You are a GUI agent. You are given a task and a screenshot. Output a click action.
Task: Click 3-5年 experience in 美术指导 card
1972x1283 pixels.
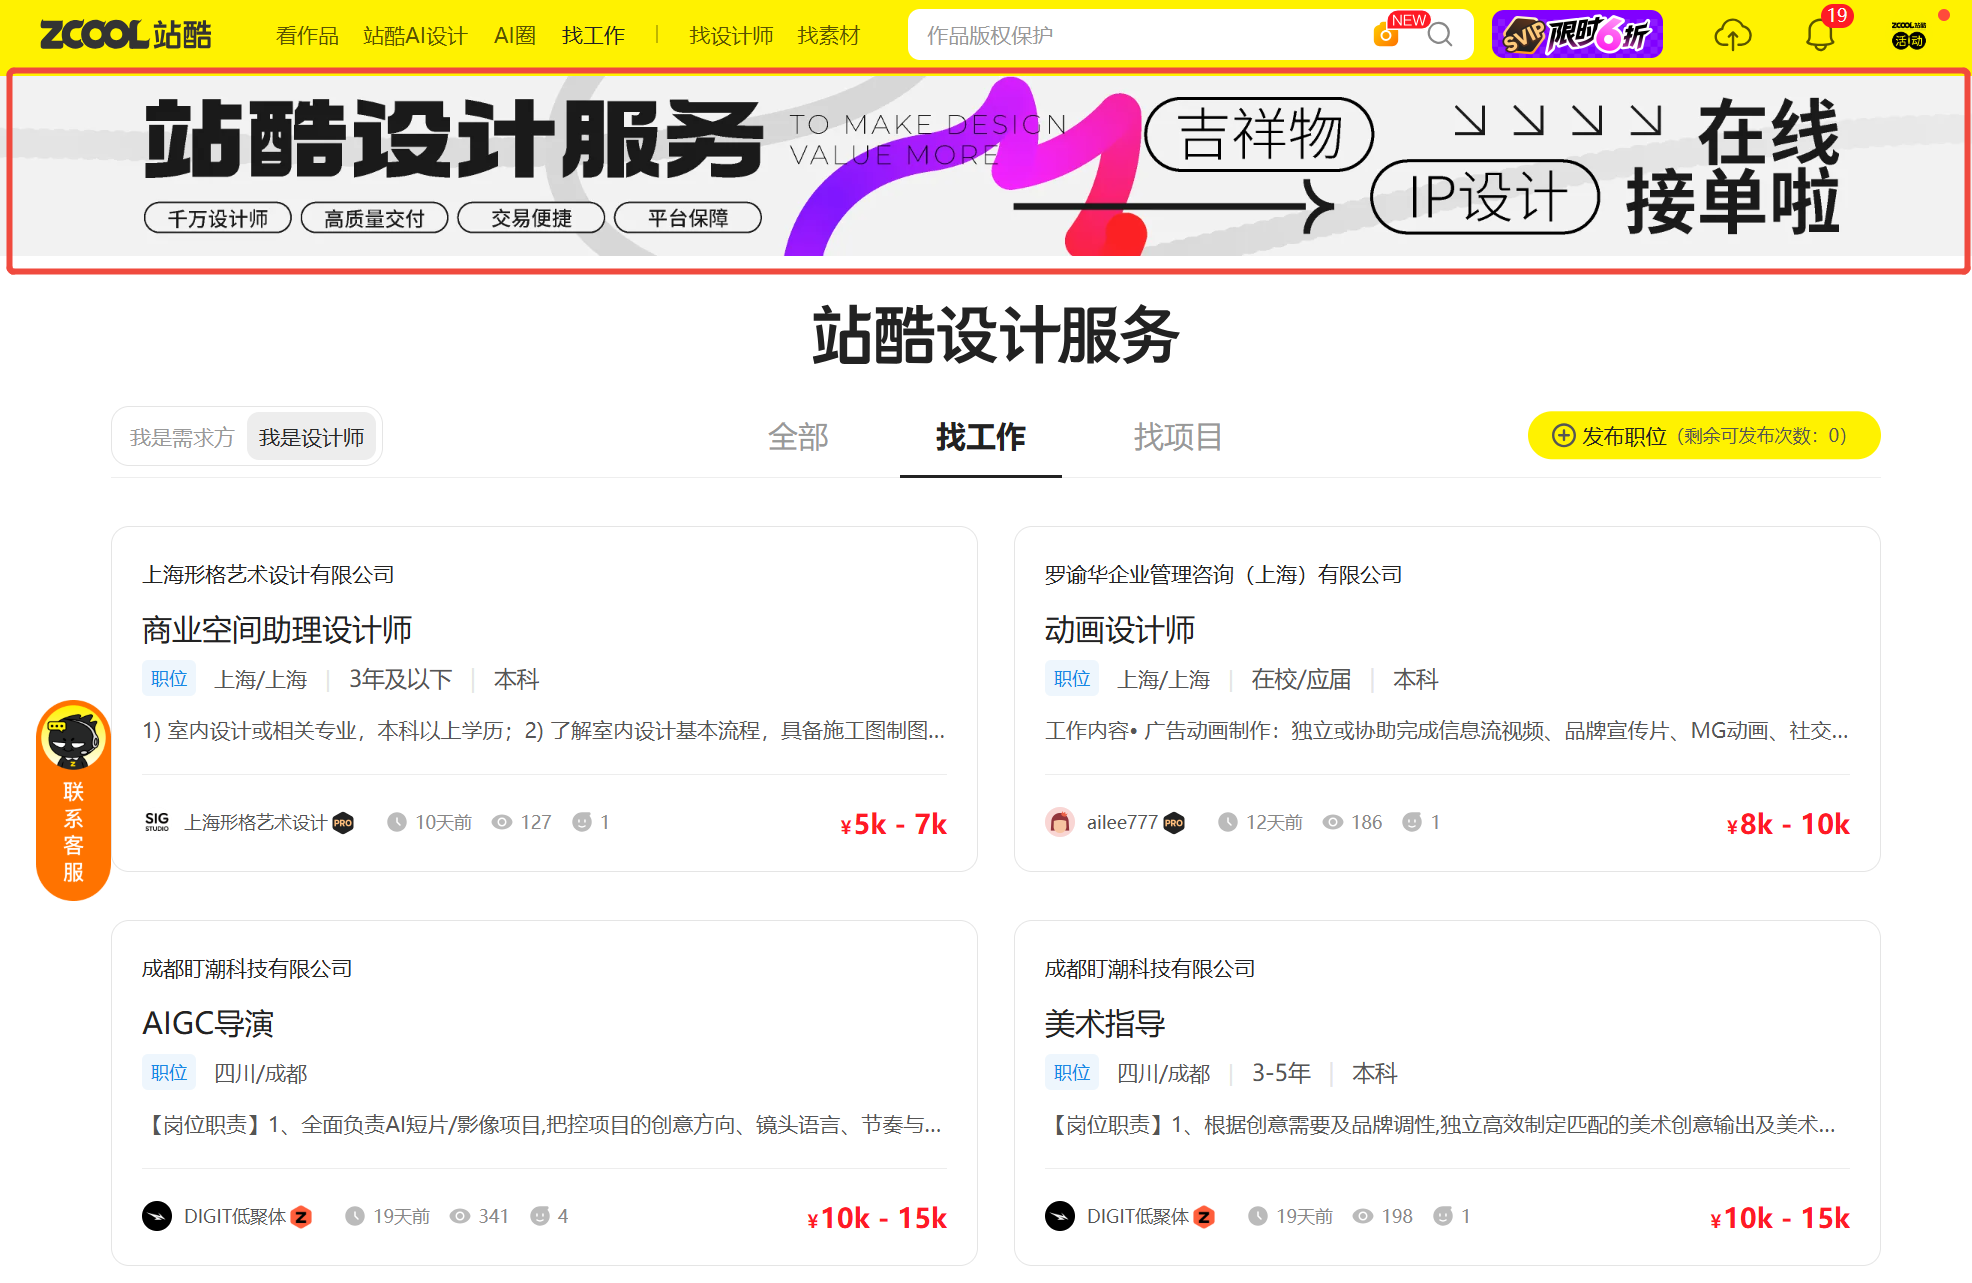pos(1281,1073)
